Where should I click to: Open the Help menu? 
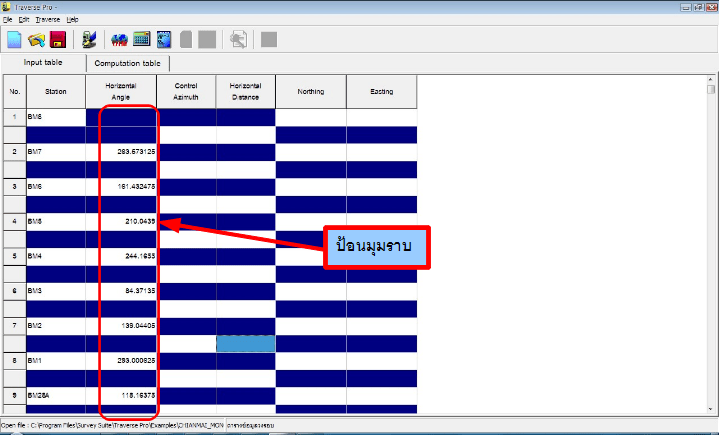click(72, 20)
